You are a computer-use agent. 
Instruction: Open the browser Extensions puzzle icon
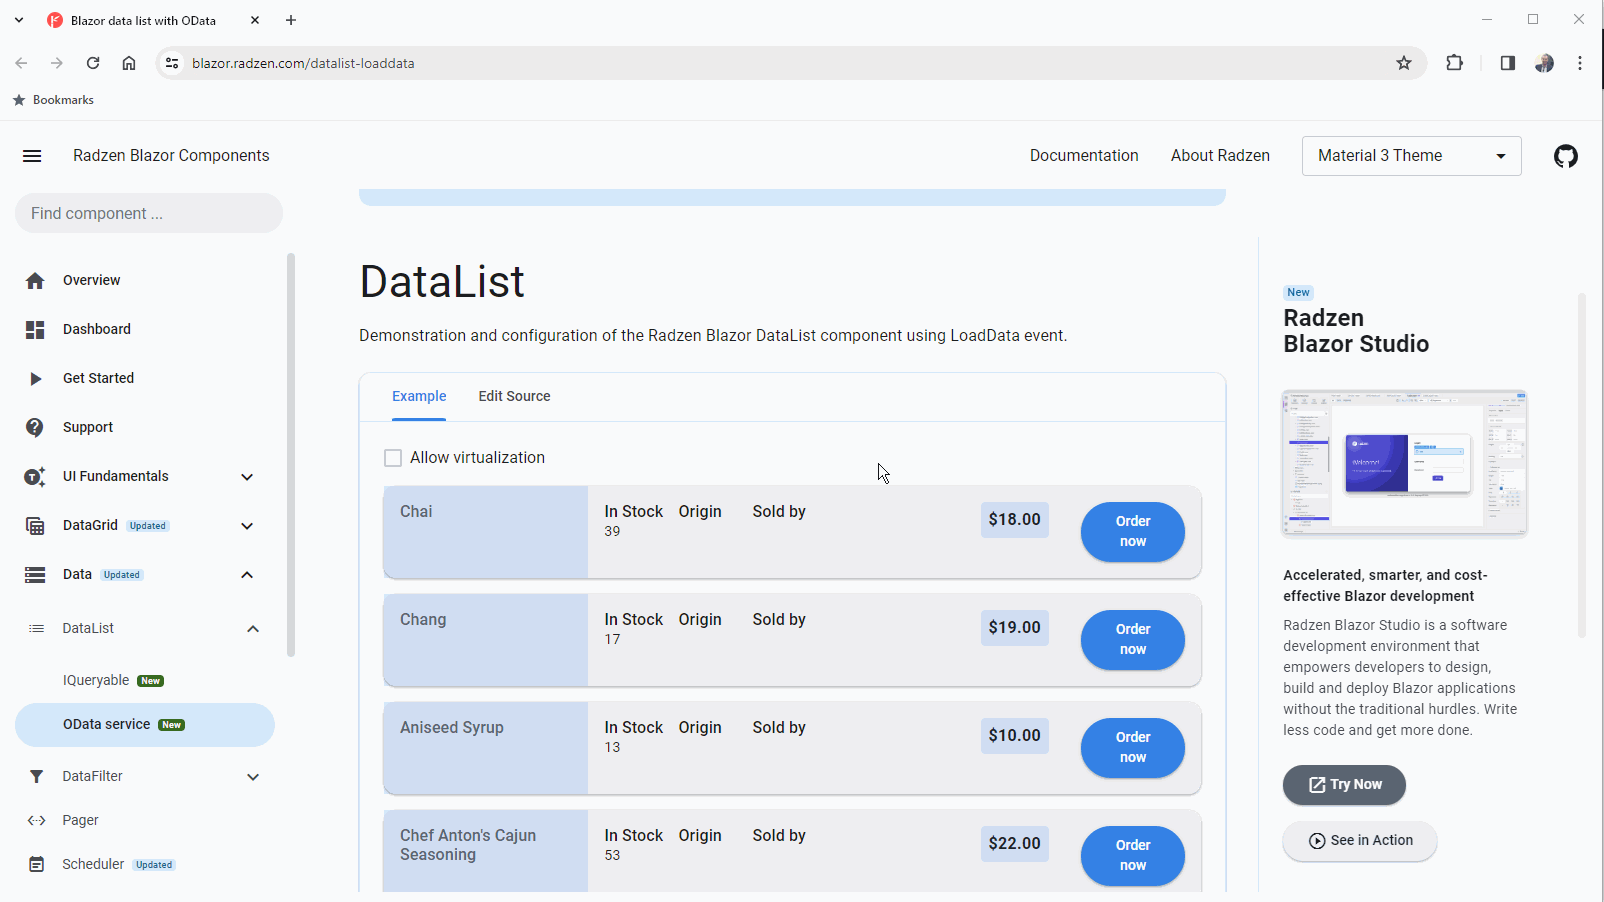[x=1455, y=63]
